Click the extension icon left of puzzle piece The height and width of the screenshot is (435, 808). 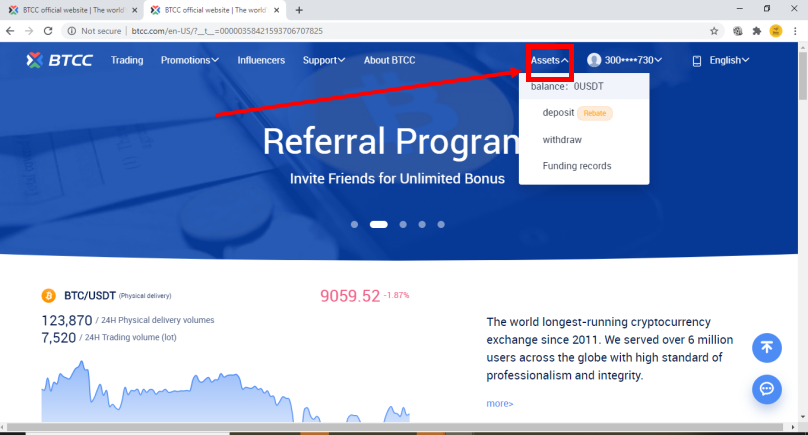click(737, 31)
